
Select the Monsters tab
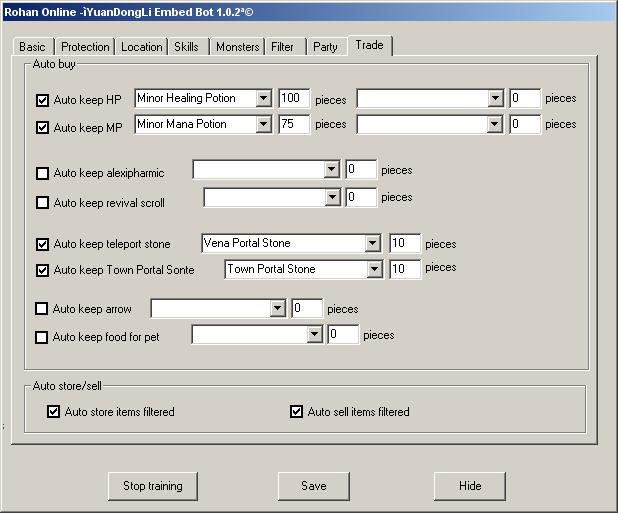237,46
